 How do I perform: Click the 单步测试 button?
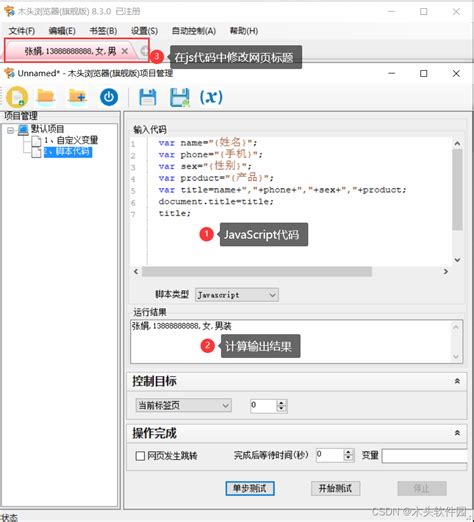click(x=250, y=488)
